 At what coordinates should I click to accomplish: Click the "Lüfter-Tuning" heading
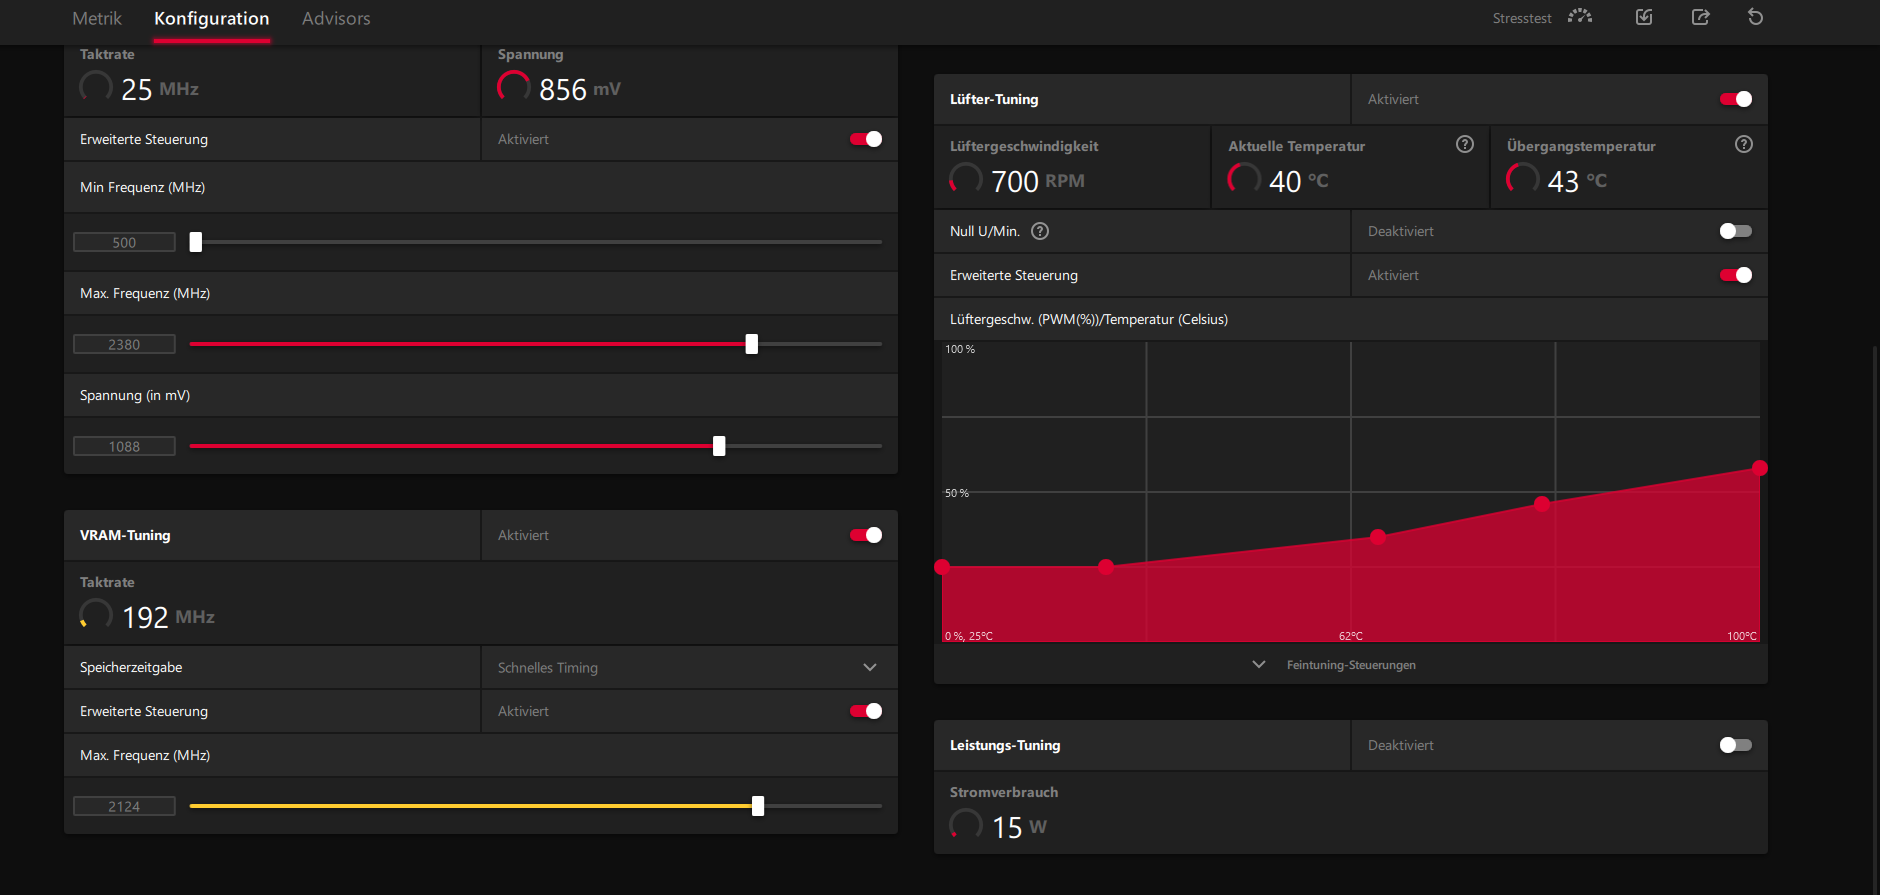click(x=994, y=99)
